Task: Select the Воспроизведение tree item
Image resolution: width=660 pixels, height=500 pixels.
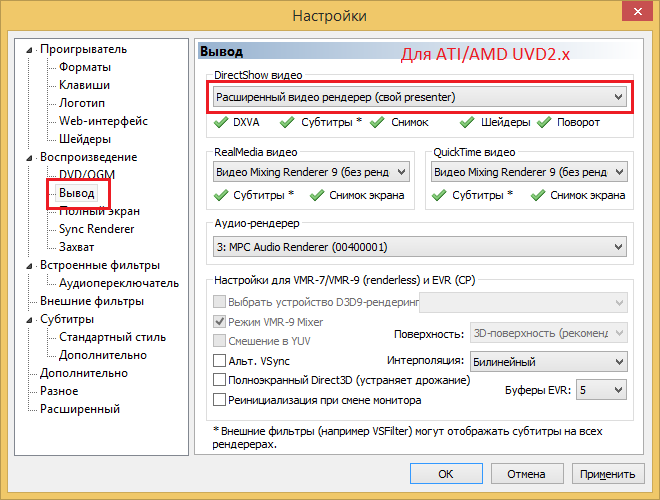Action: click(88, 157)
